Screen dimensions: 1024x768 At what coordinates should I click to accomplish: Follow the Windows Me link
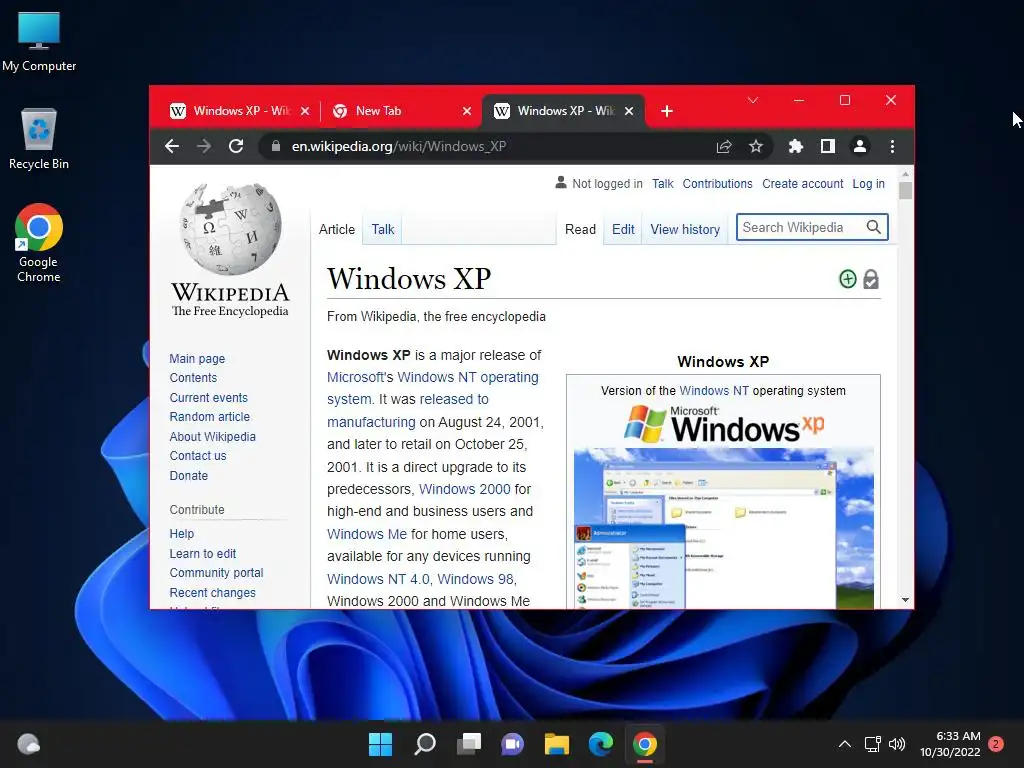tap(366, 534)
